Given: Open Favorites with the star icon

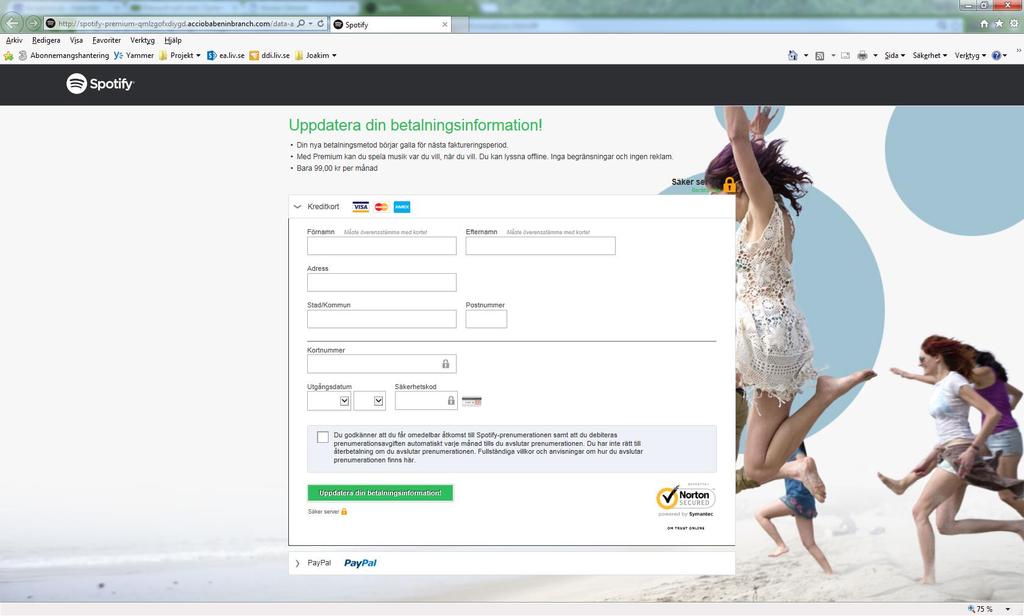Looking at the screenshot, I should tap(999, 24).
